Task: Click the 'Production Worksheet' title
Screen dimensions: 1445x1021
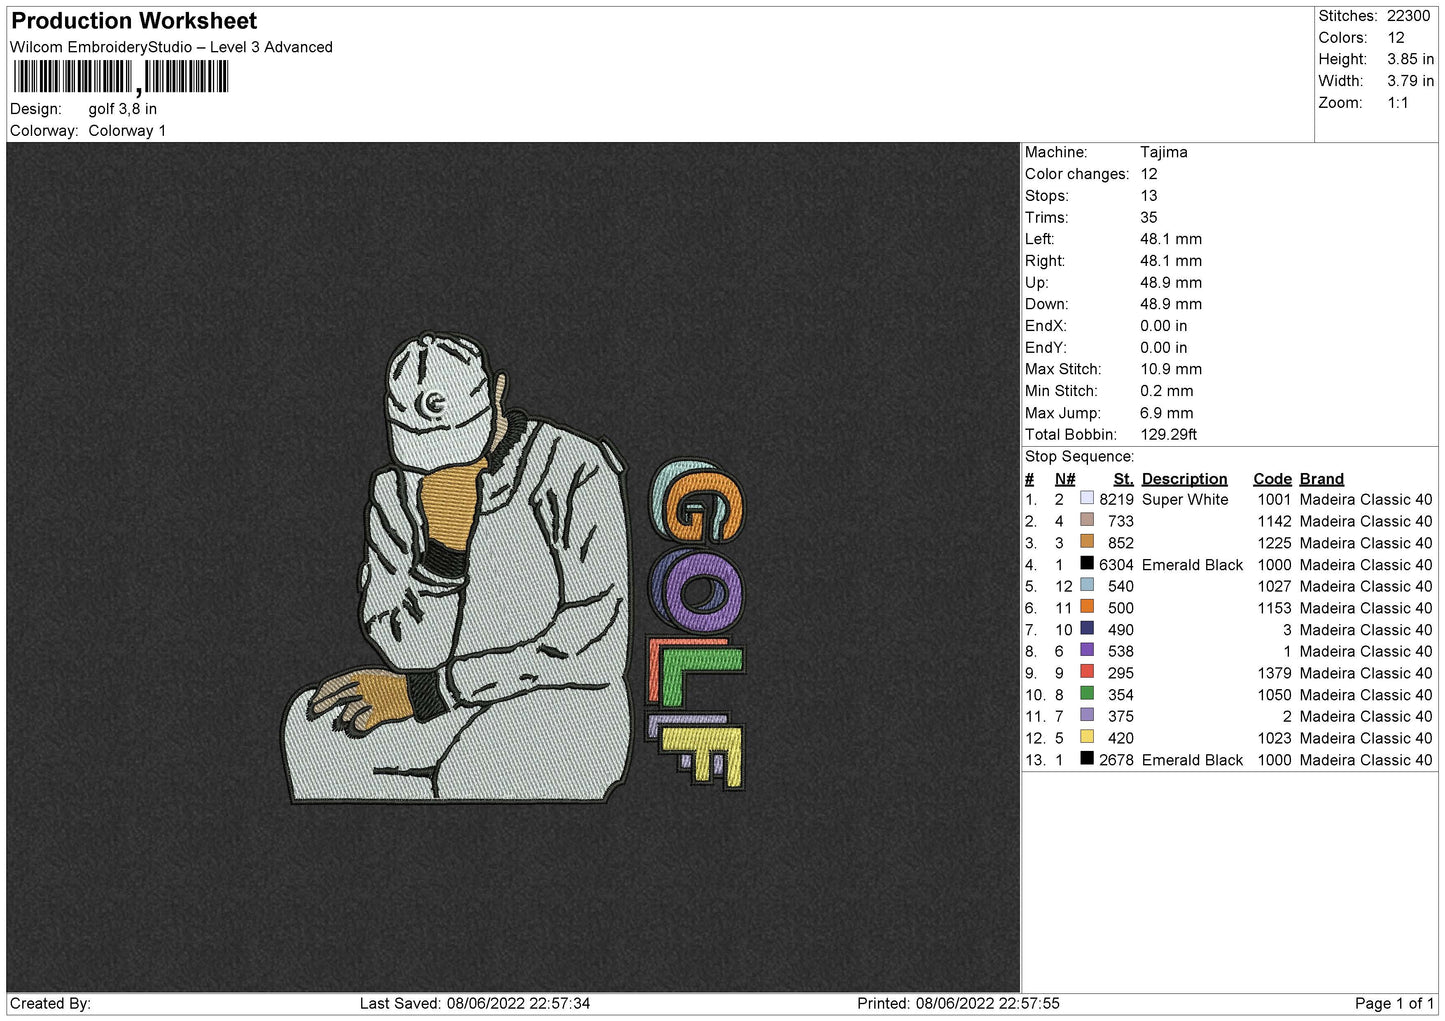Action: point(134,21)
